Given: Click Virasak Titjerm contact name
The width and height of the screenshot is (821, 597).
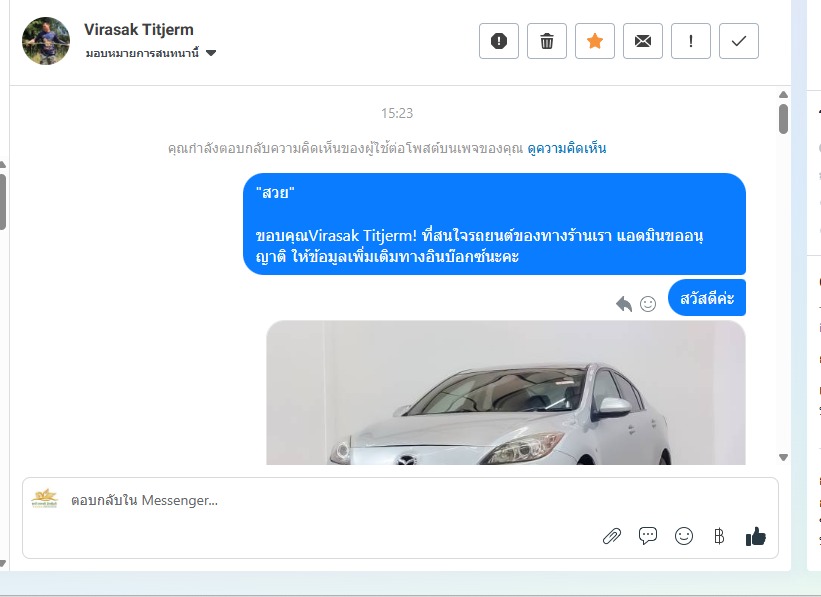Looking at the screenshot, I should [x=139, y=29].
